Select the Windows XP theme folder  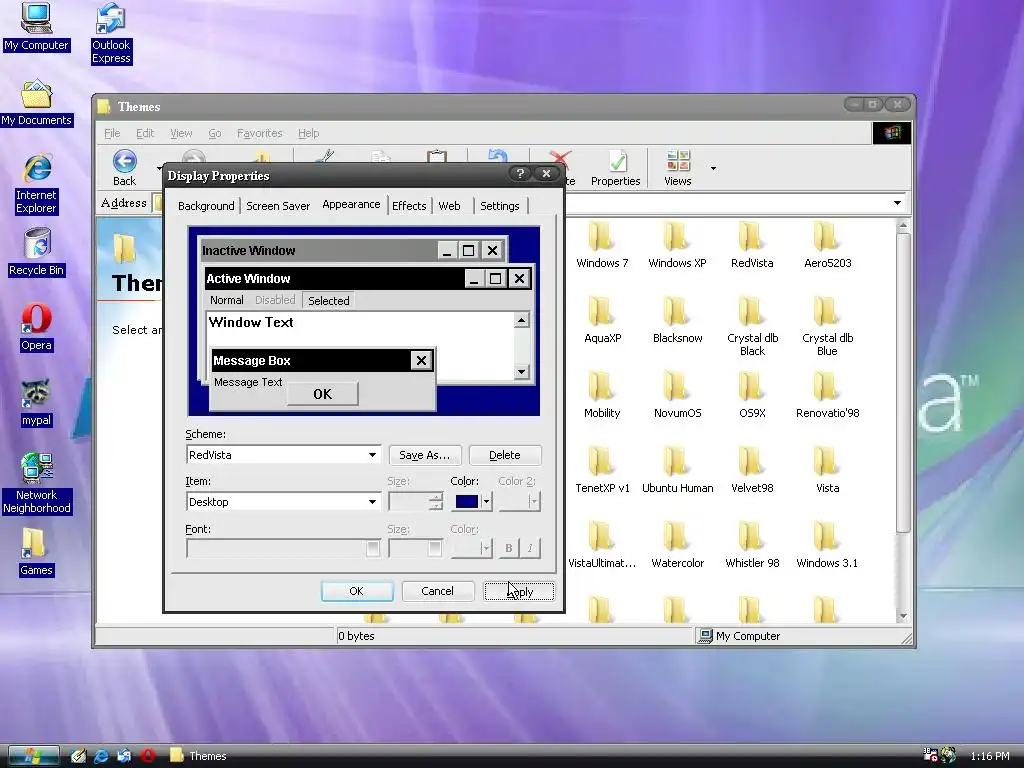(677, 245)
